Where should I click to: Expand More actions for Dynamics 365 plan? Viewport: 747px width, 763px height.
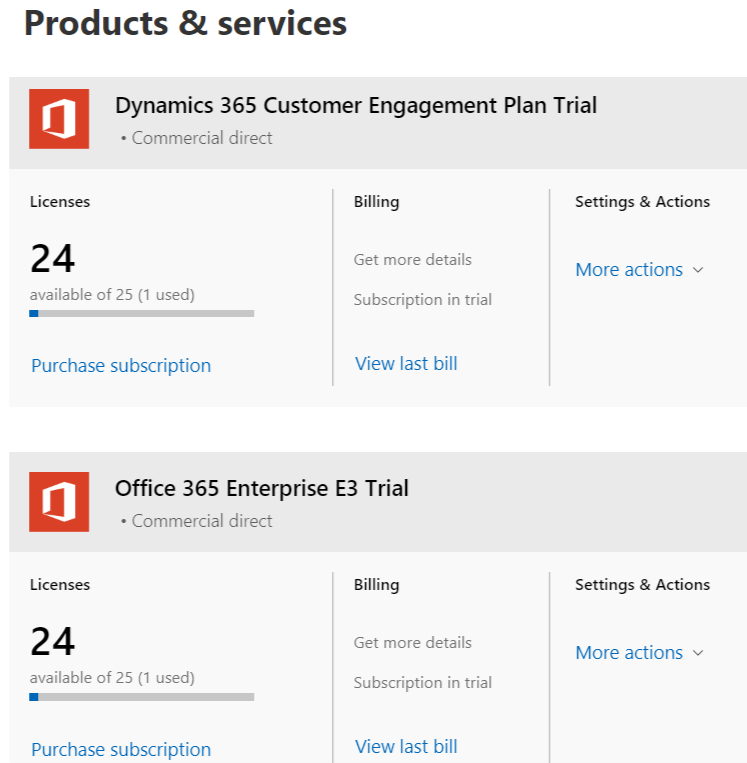(x=639, y=270)
